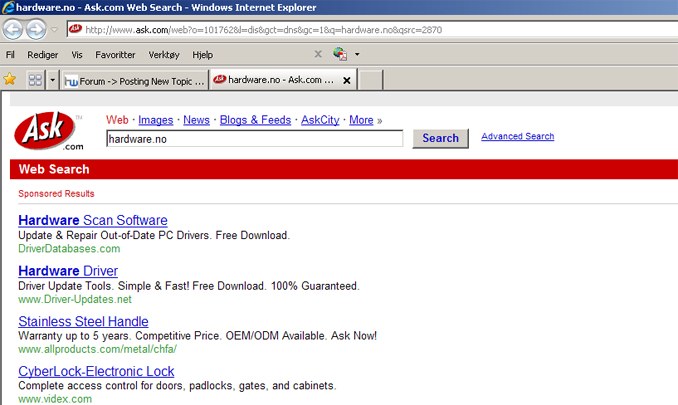
Task: Open the Quick Tabs grid icon
Action: point(35,80)
